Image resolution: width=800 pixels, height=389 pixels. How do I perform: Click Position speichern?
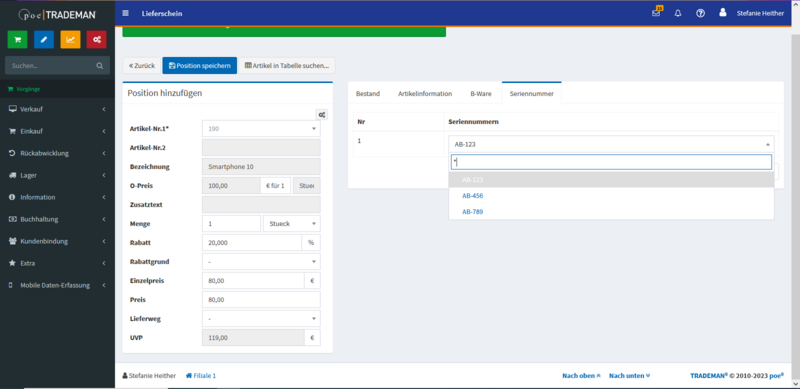tap(199, 65)
